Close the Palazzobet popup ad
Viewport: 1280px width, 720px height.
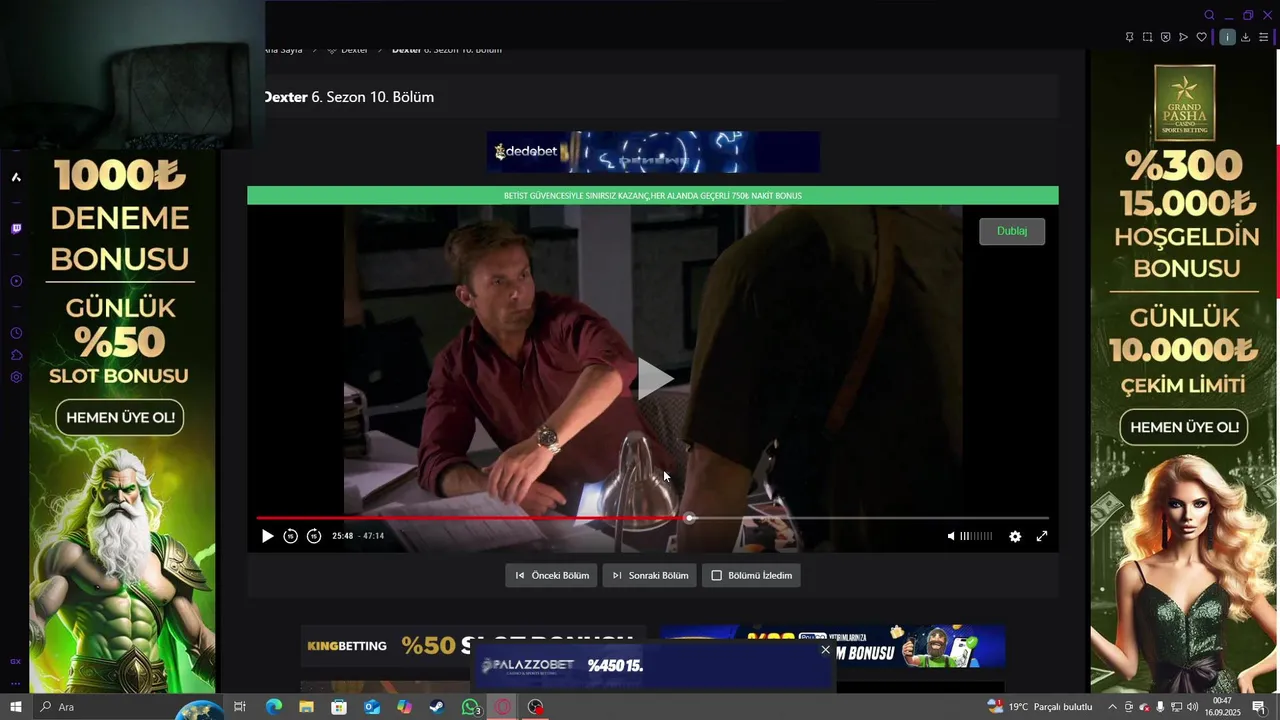(x=825, y=650)
